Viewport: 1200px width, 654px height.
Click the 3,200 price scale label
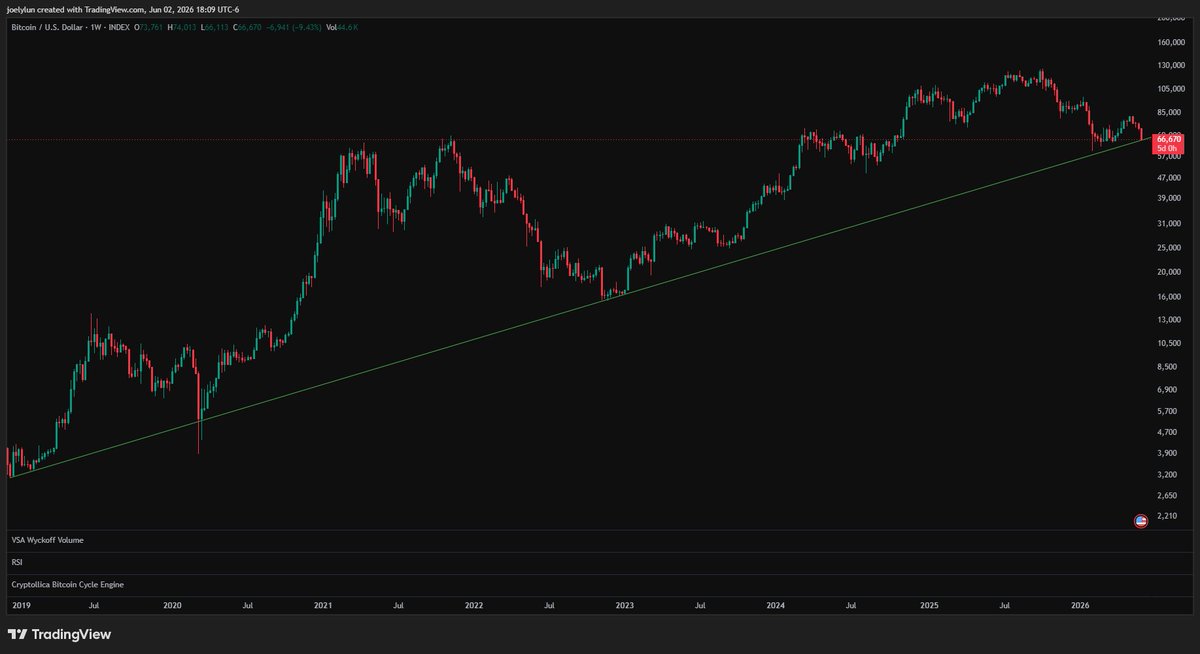pos(1165,474)
